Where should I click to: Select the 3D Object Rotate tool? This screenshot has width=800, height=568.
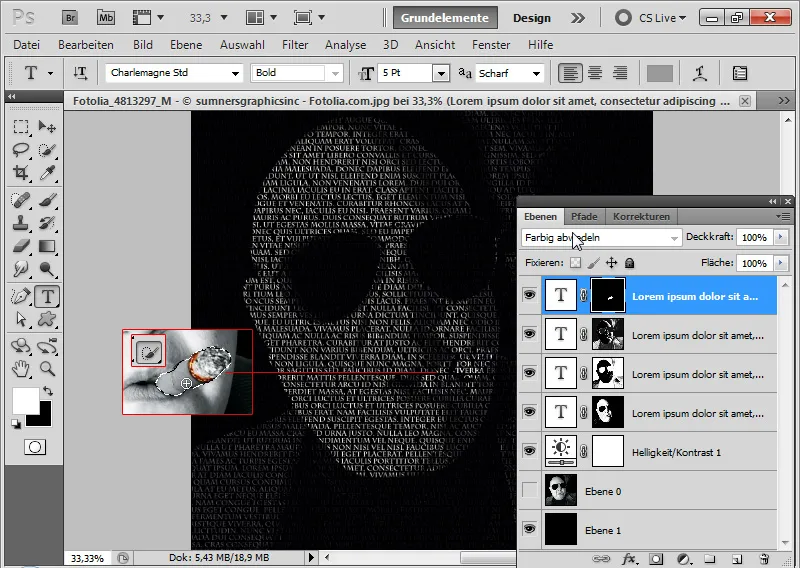pyautogui.click(x=21, y=346)
